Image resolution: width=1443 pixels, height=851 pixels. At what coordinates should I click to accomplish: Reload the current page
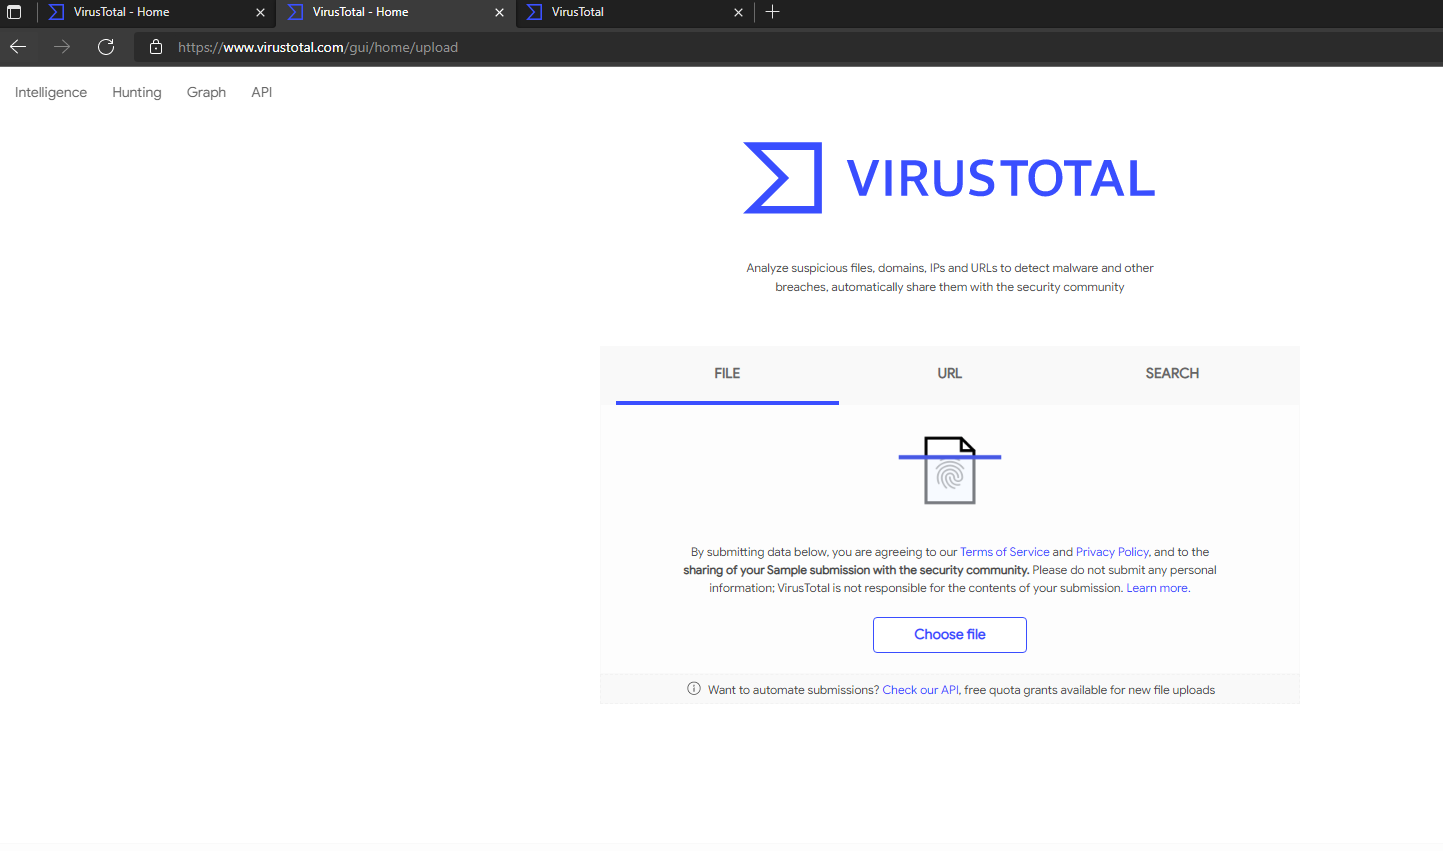tap(106, 47)
